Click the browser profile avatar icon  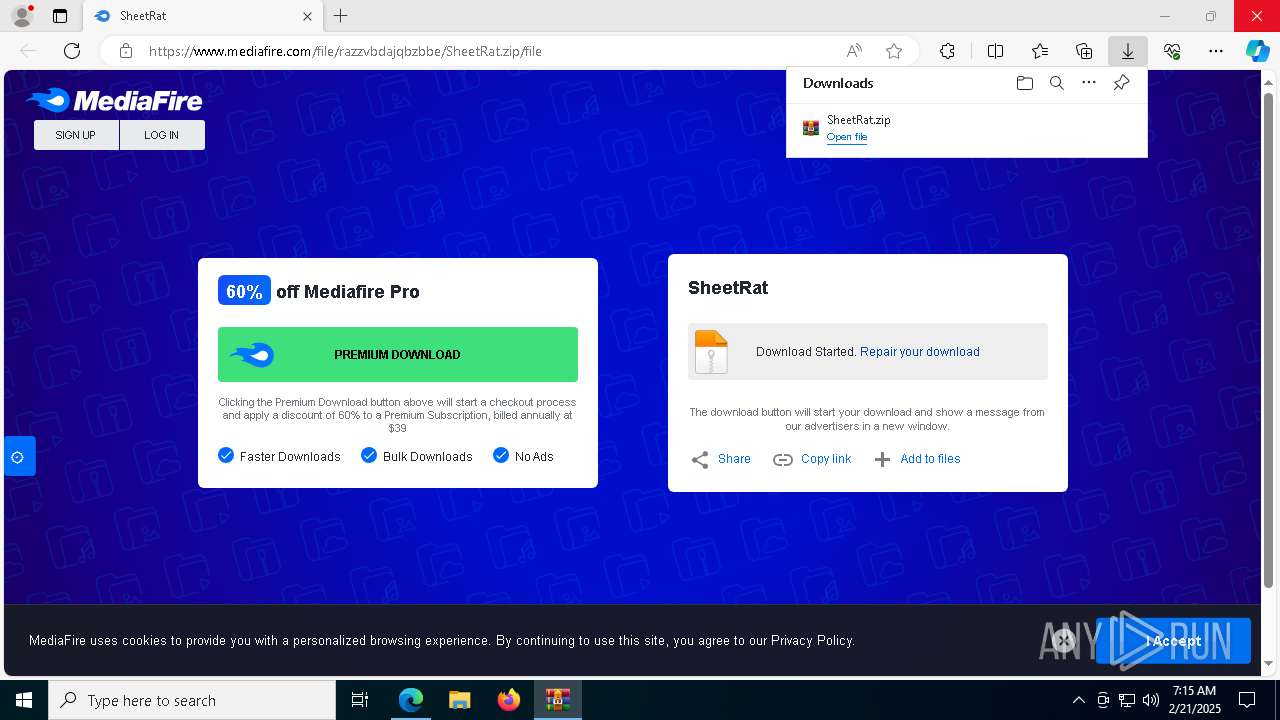tap(21, 16)
